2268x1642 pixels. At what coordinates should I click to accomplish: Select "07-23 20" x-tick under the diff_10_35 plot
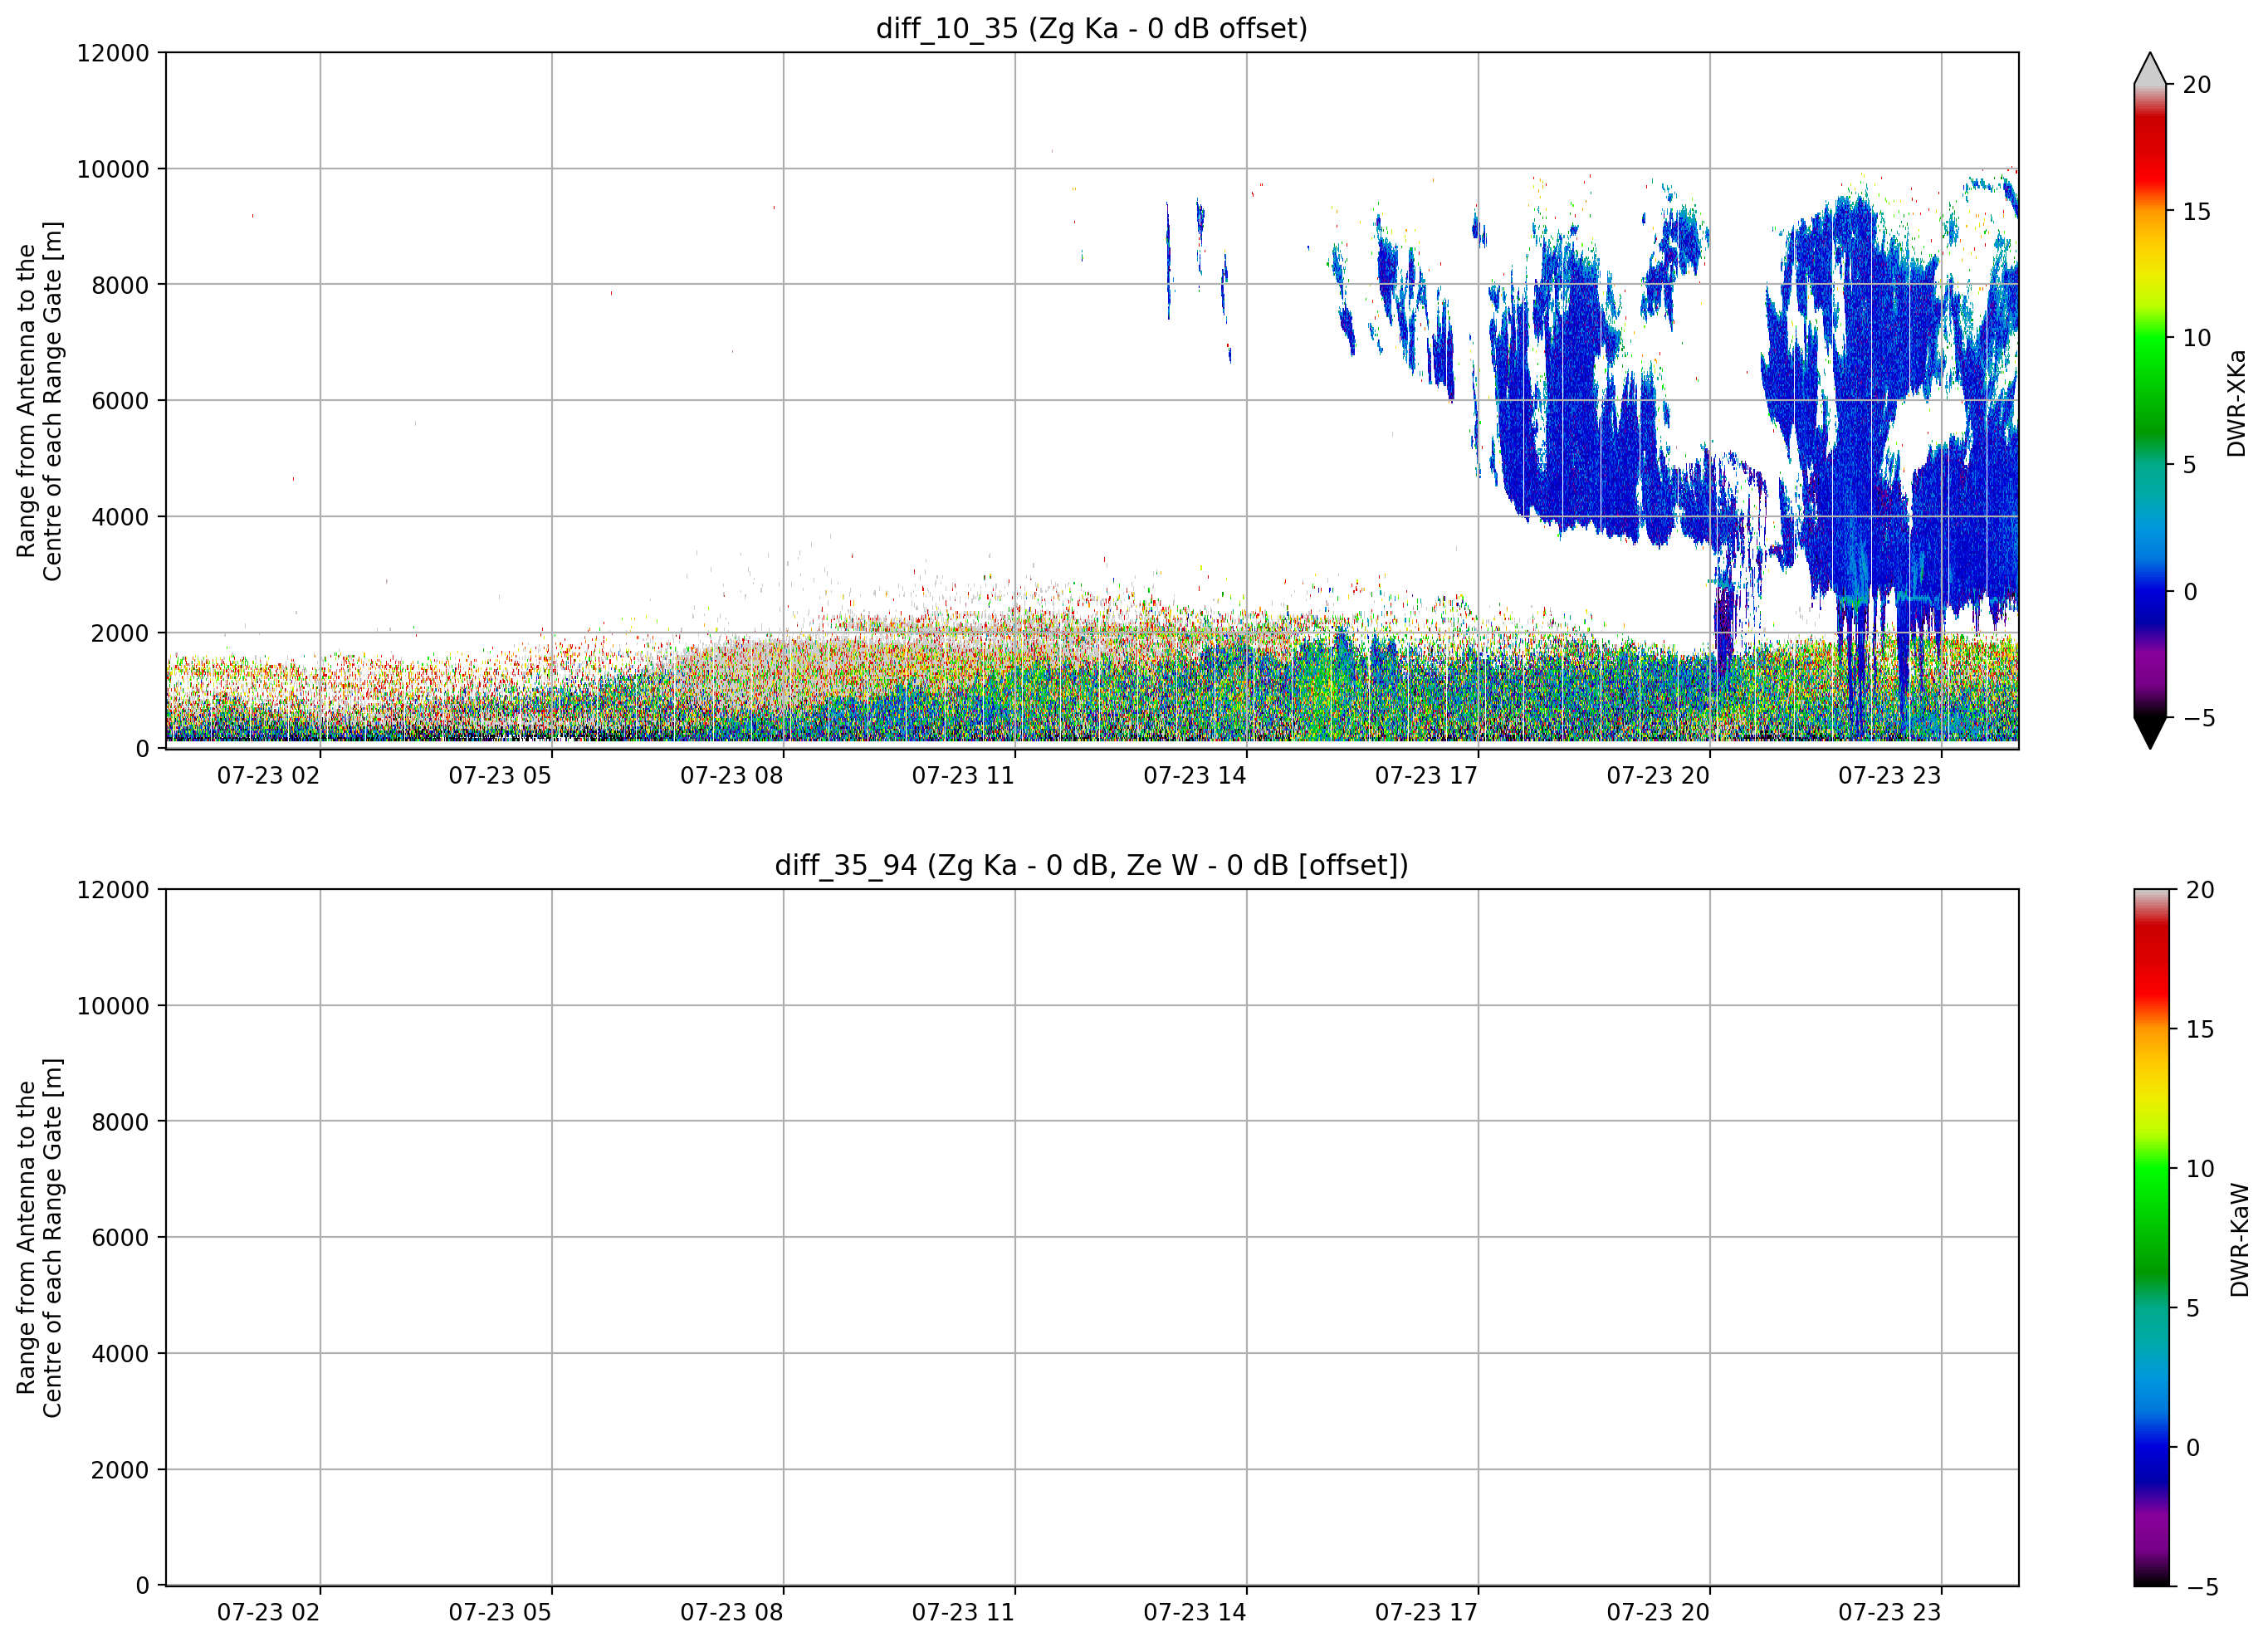(x=1658, y=776)
